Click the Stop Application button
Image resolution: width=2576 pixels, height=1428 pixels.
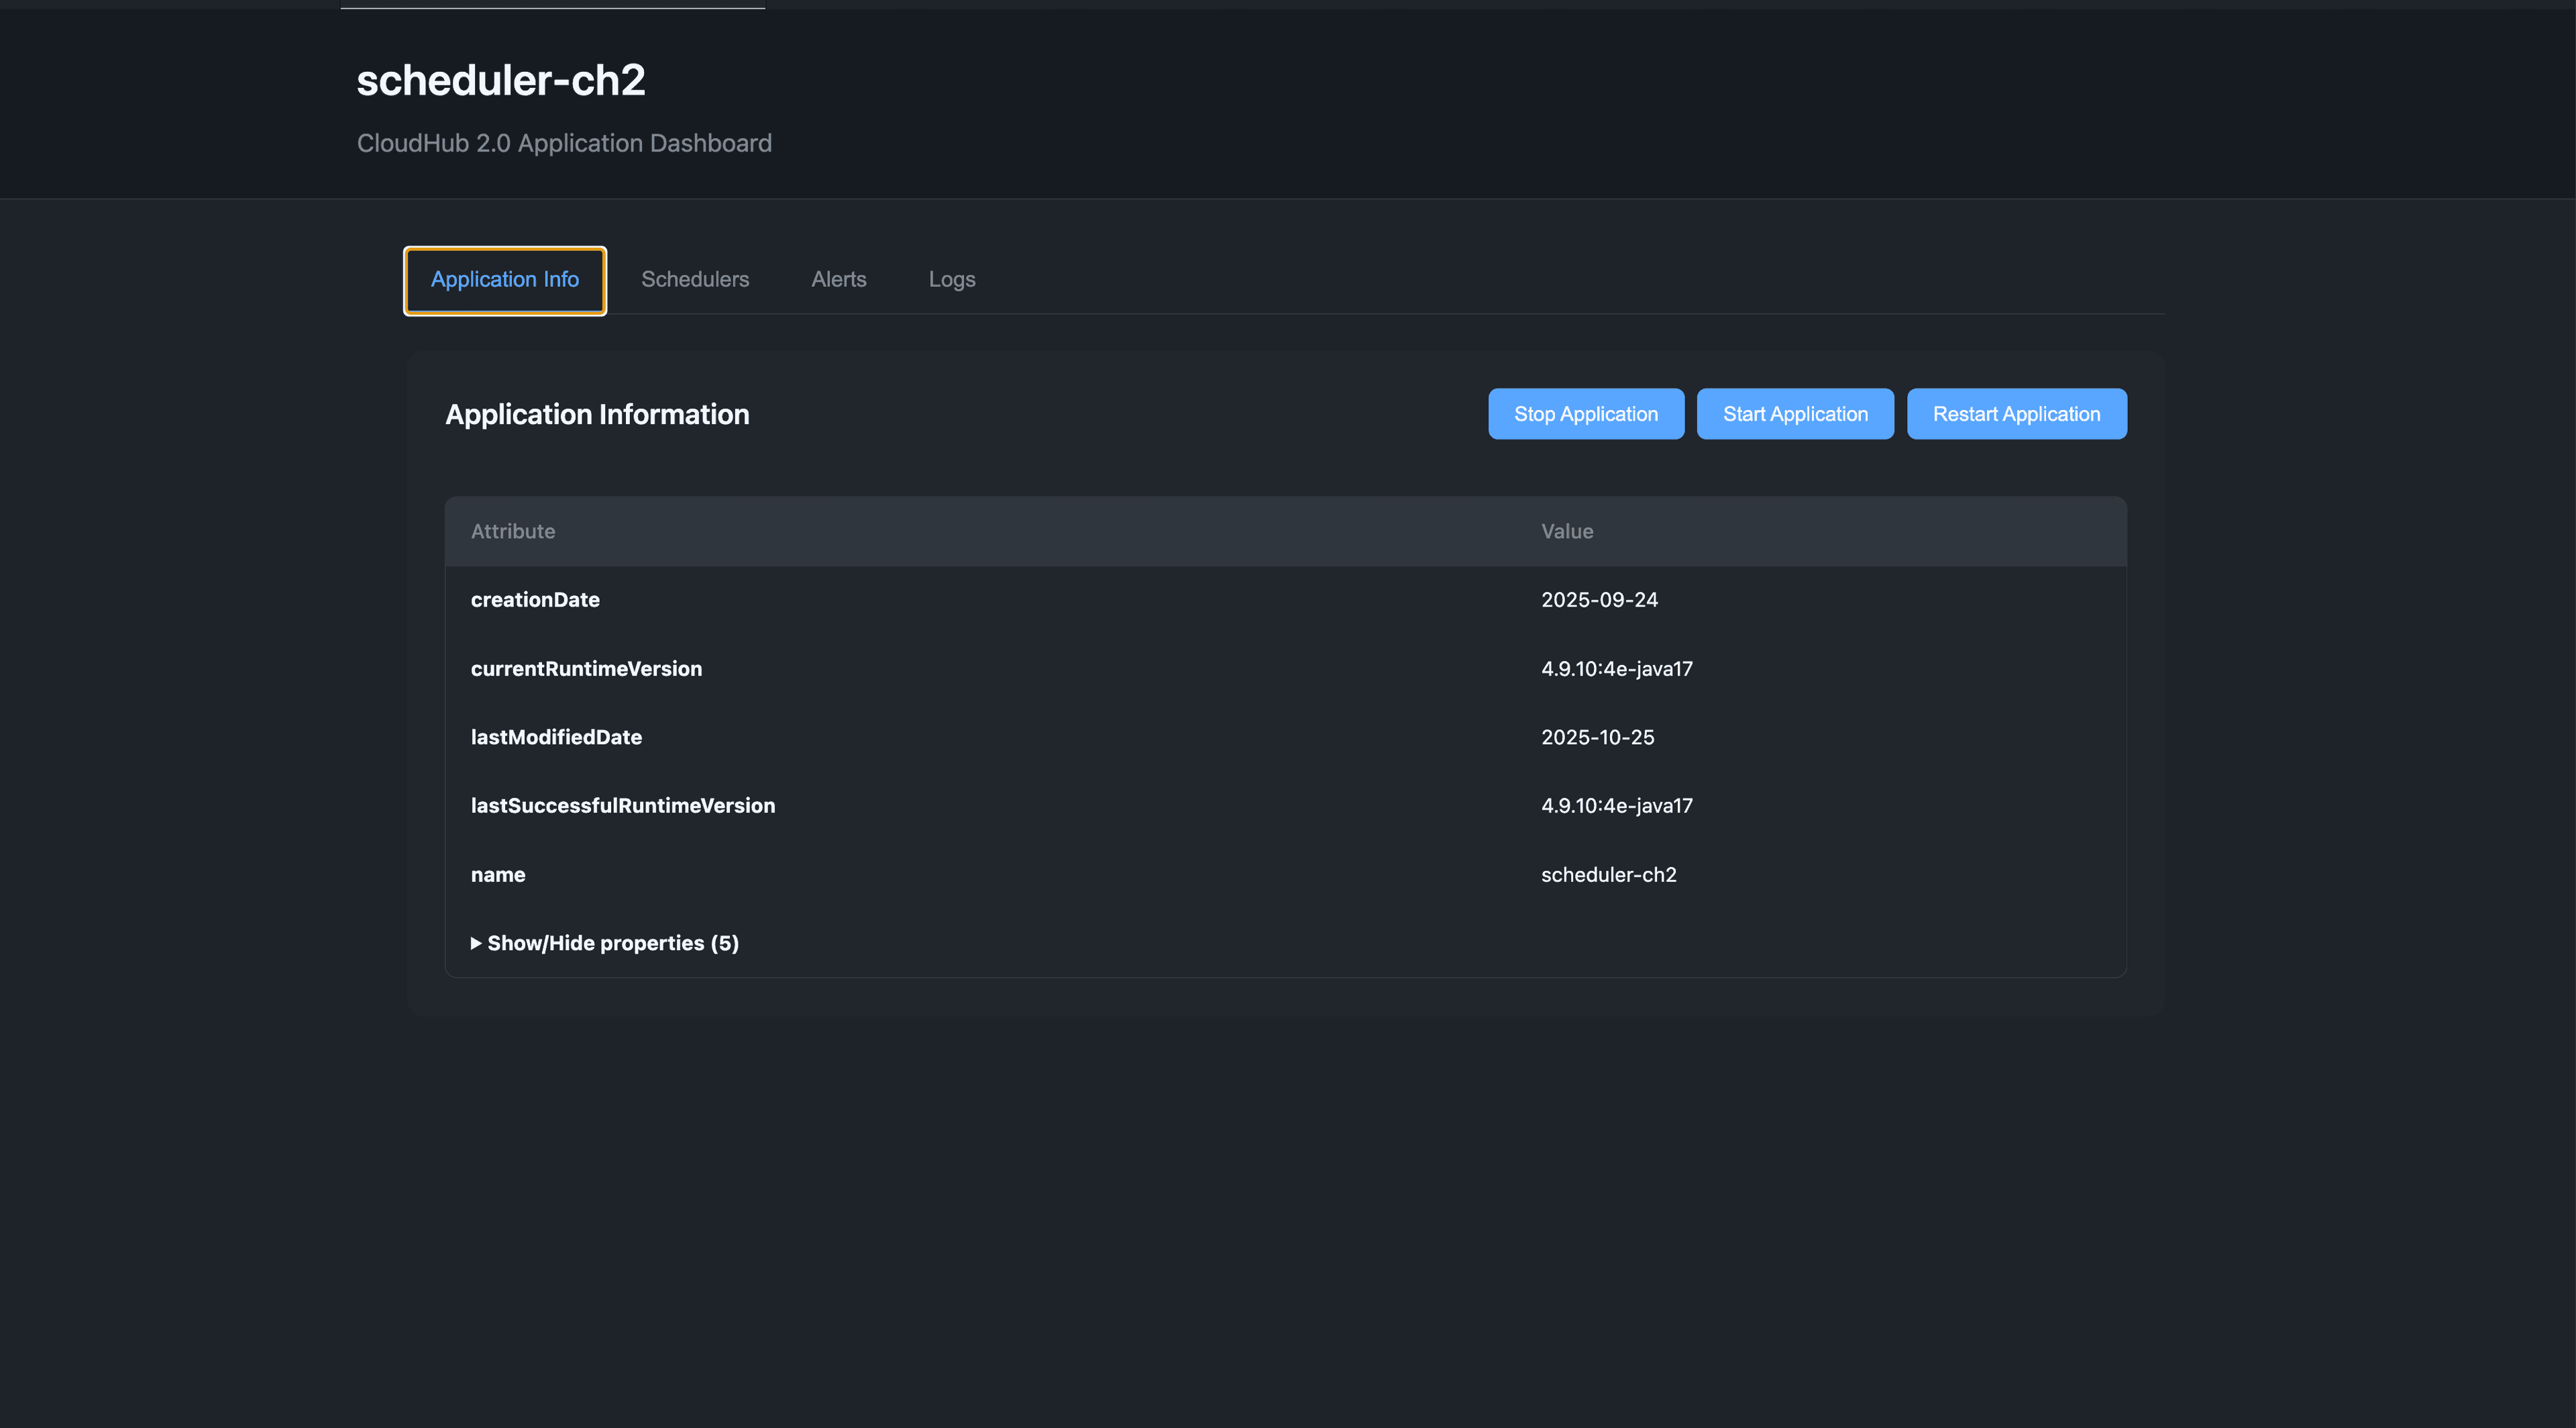tap(1585, 413)
